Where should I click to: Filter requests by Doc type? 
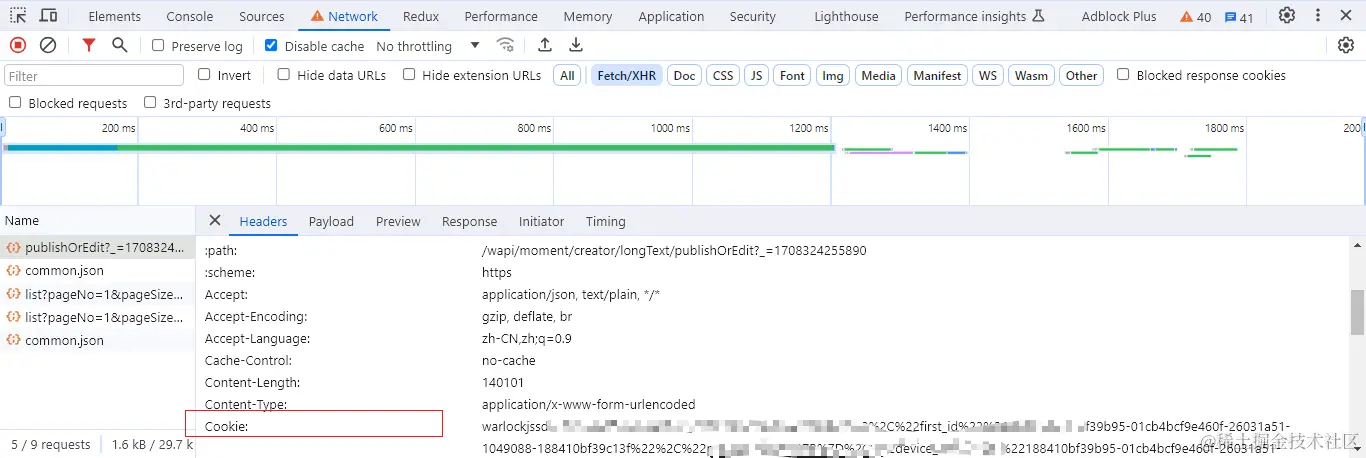[x=684, y=75]
